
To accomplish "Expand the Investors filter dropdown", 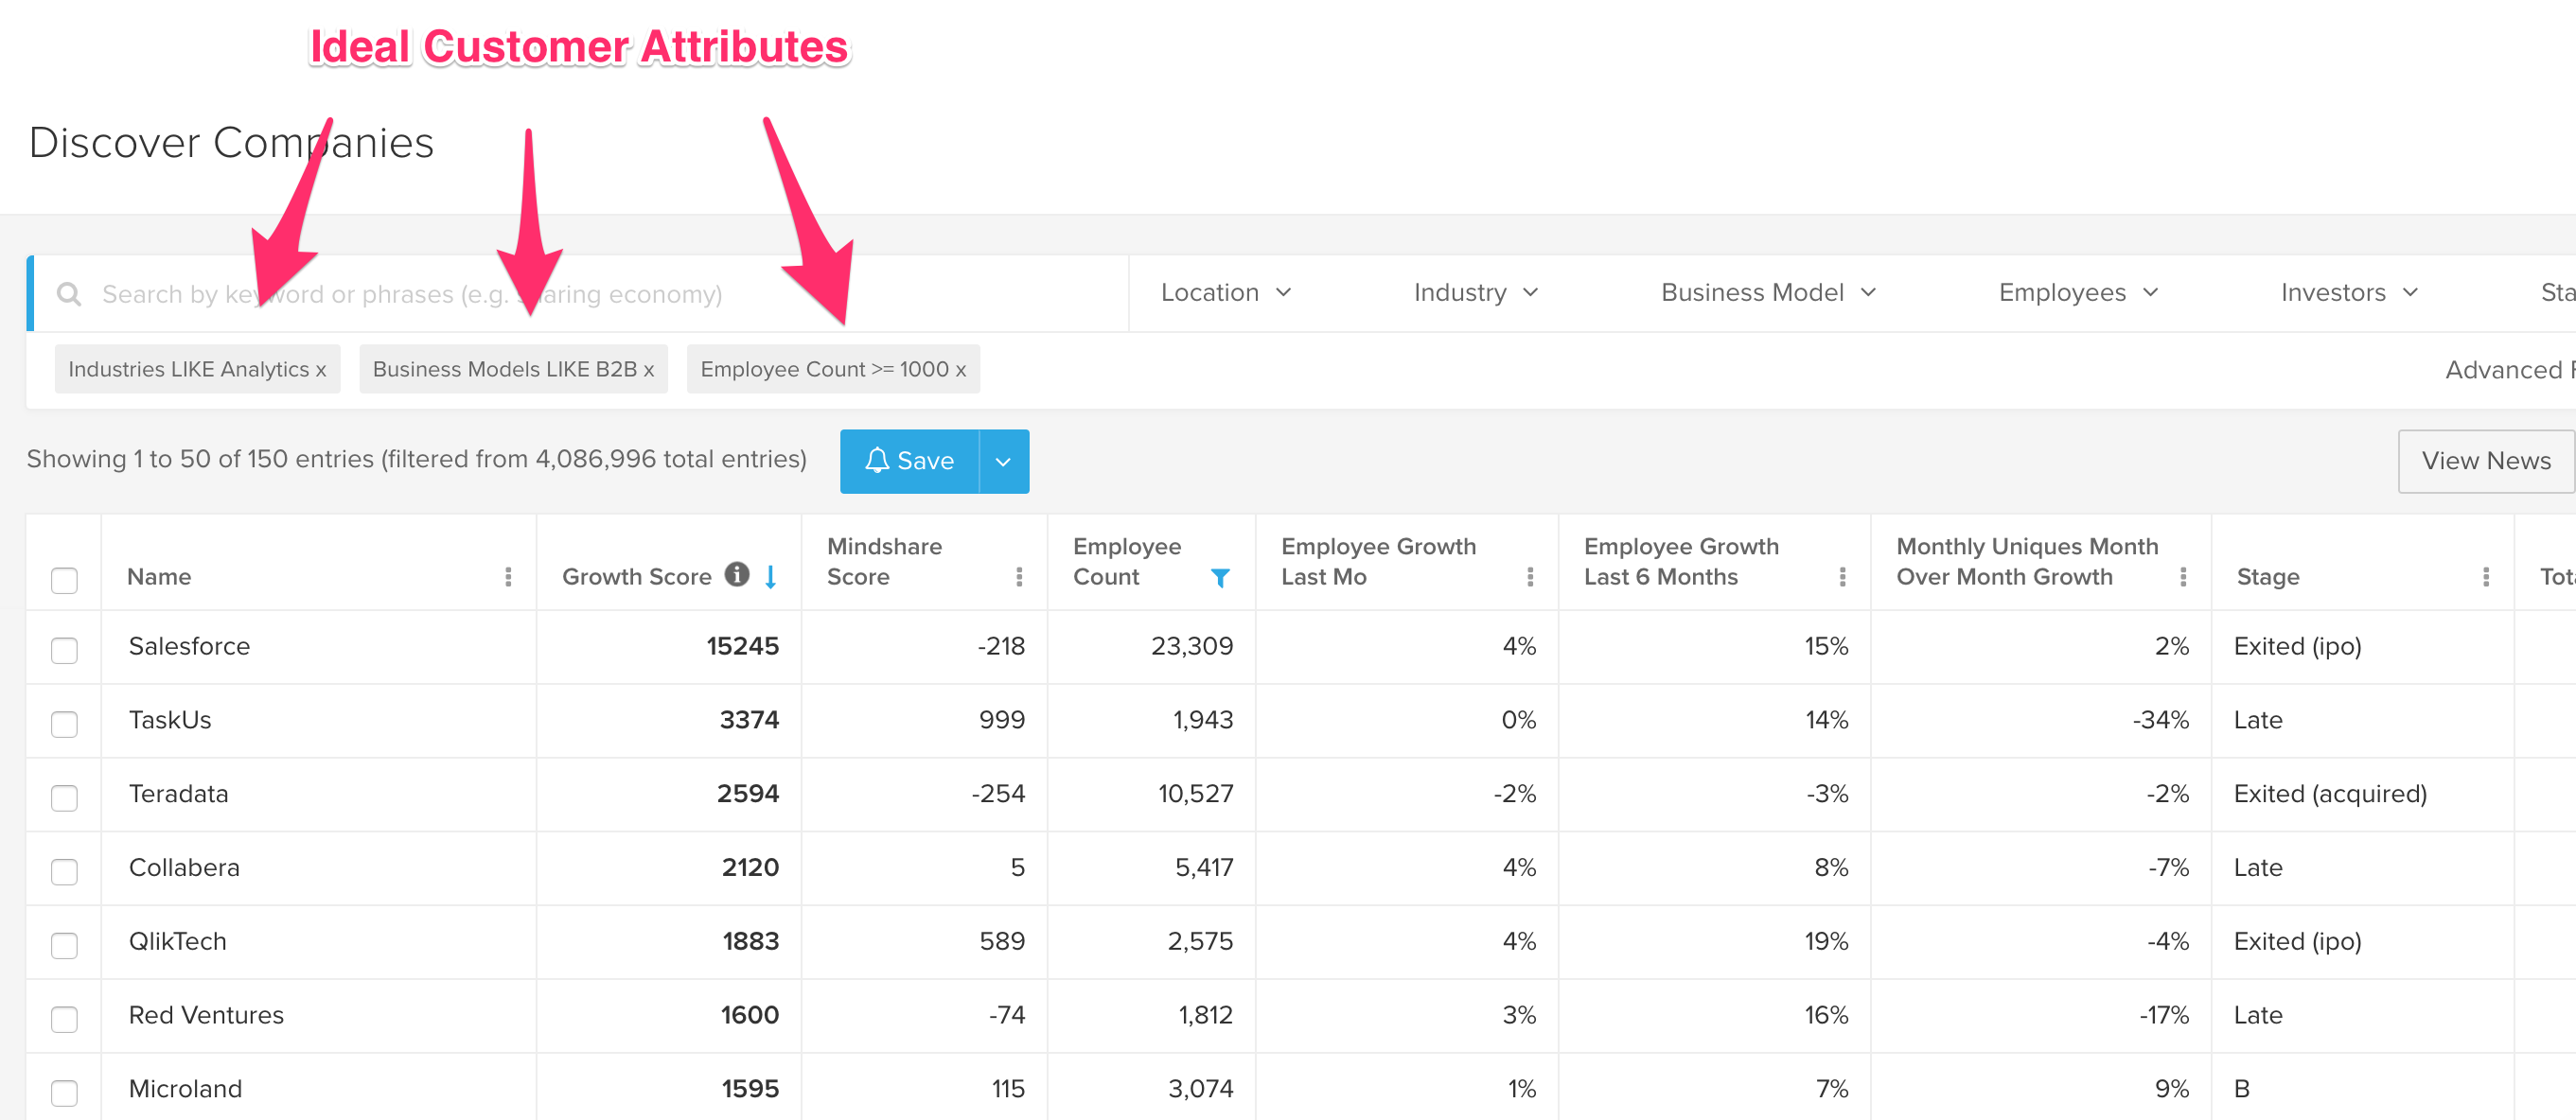I will click(x=2349, y=293).
